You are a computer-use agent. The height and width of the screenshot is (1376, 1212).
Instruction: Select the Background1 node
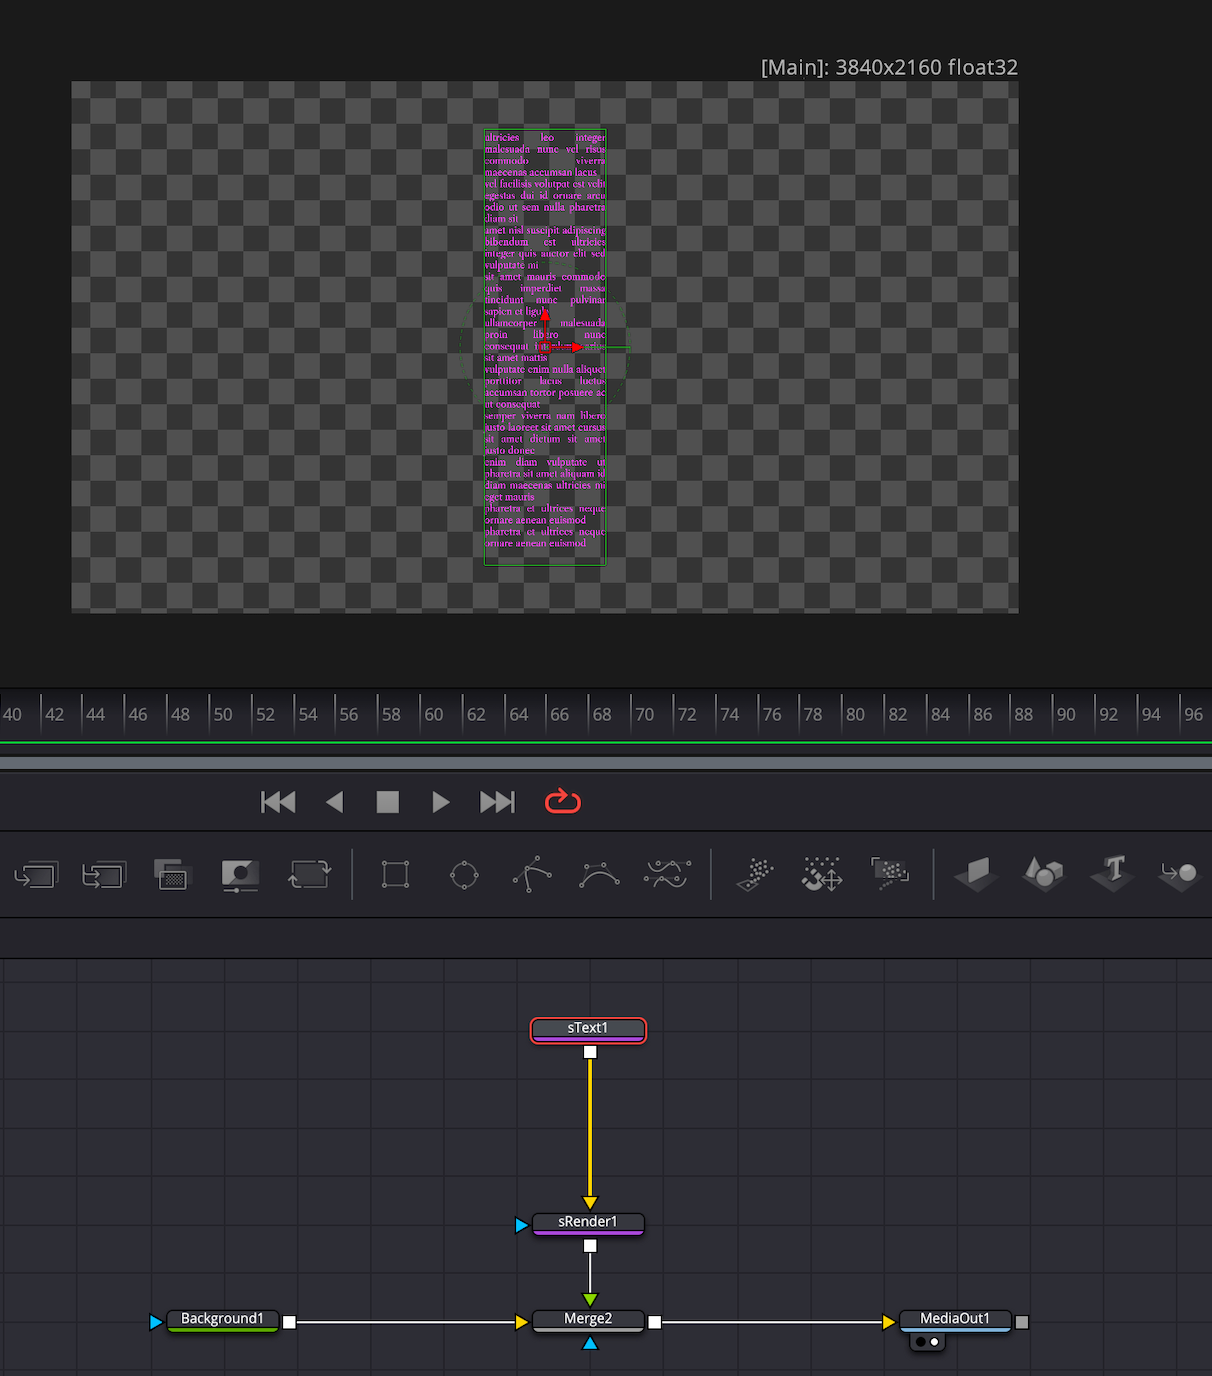222,1321
